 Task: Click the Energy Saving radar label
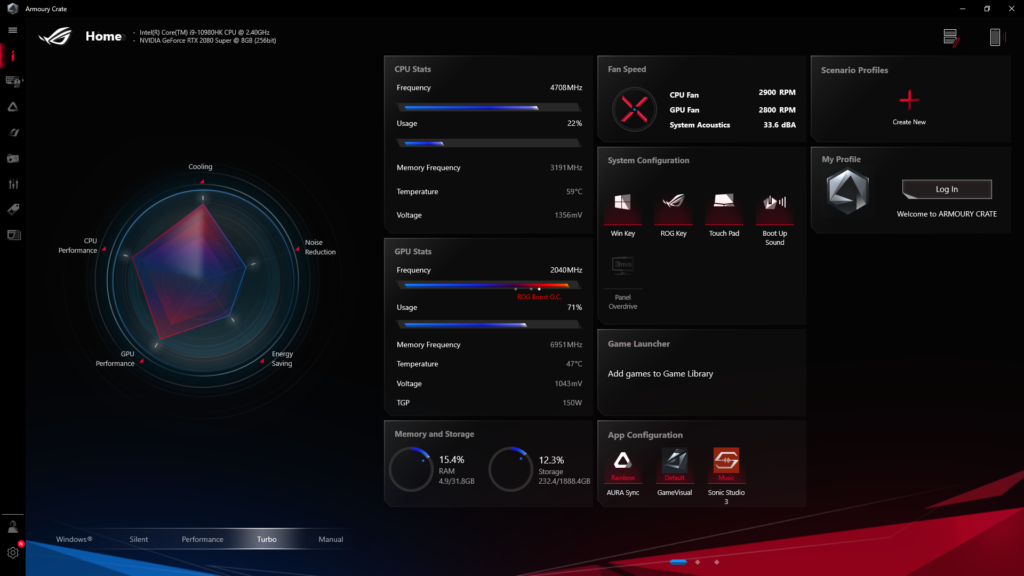click(x=282, y=359)
